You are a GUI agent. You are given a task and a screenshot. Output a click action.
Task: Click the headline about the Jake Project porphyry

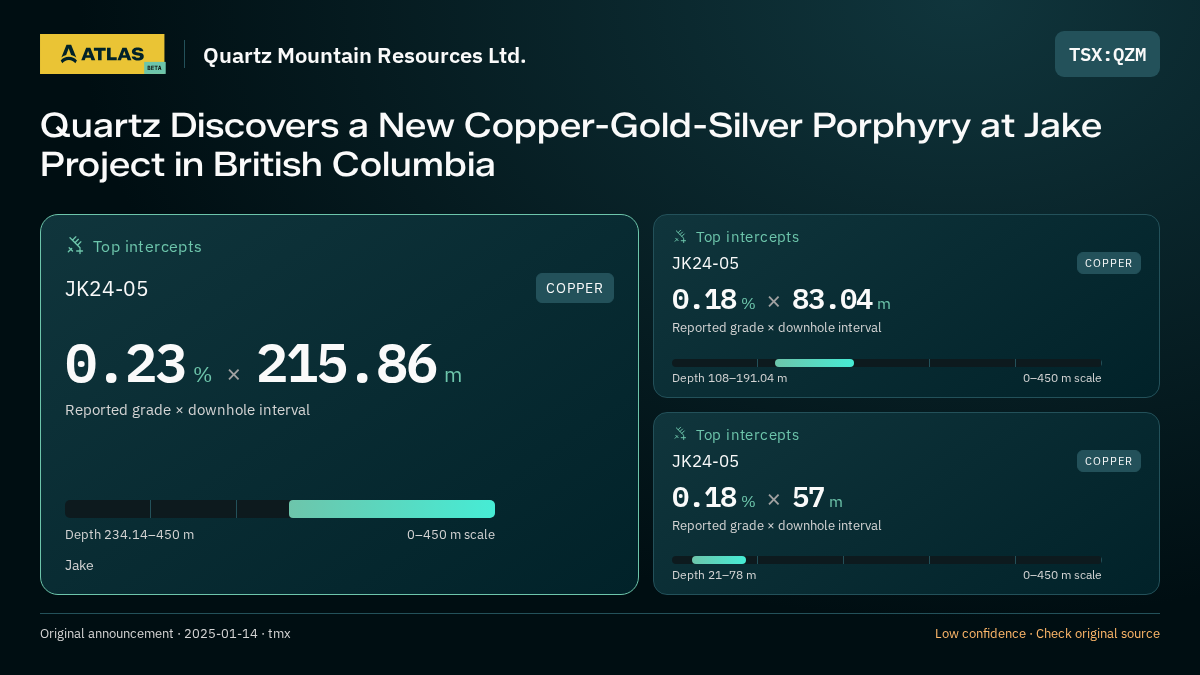point(571,144)
